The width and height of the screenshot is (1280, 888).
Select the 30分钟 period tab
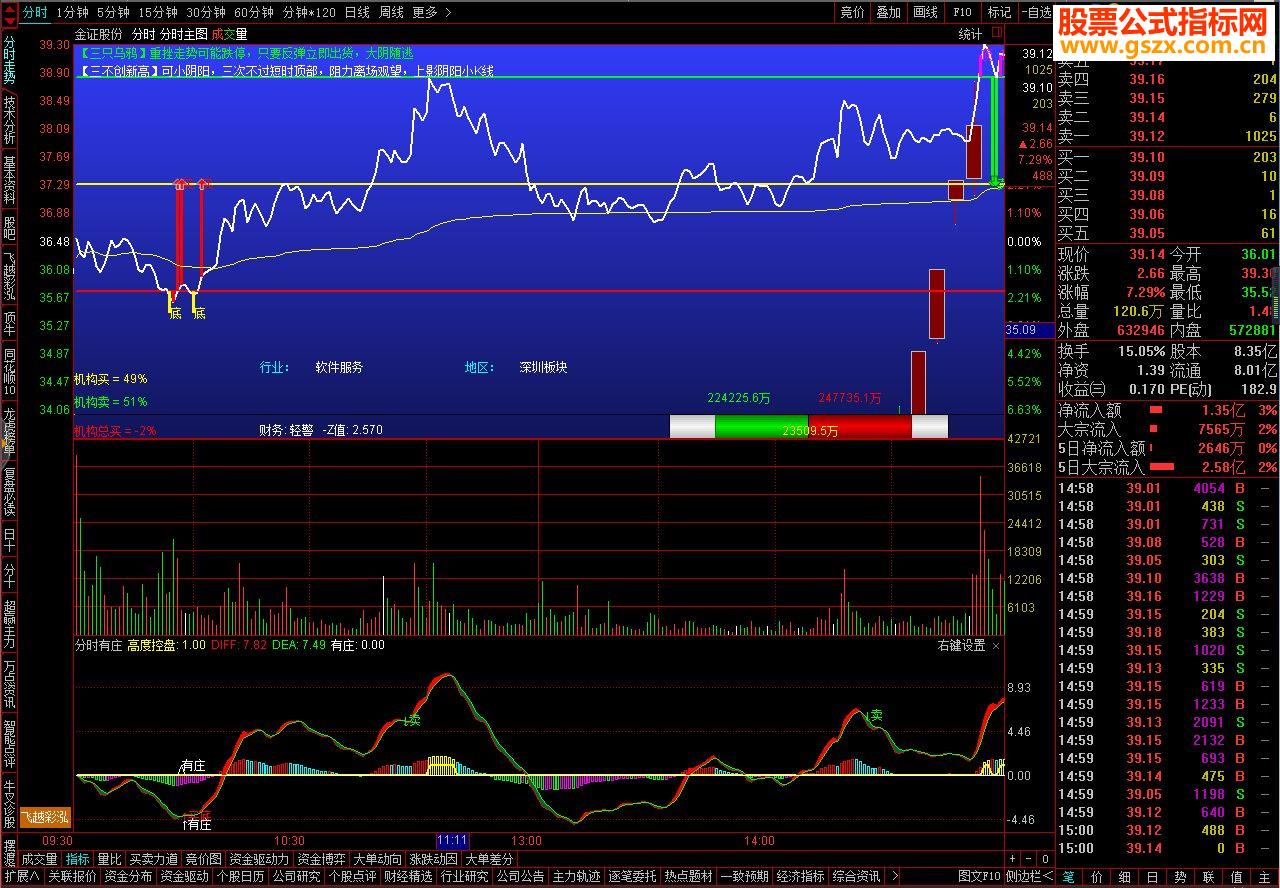(x=206, y=12)
